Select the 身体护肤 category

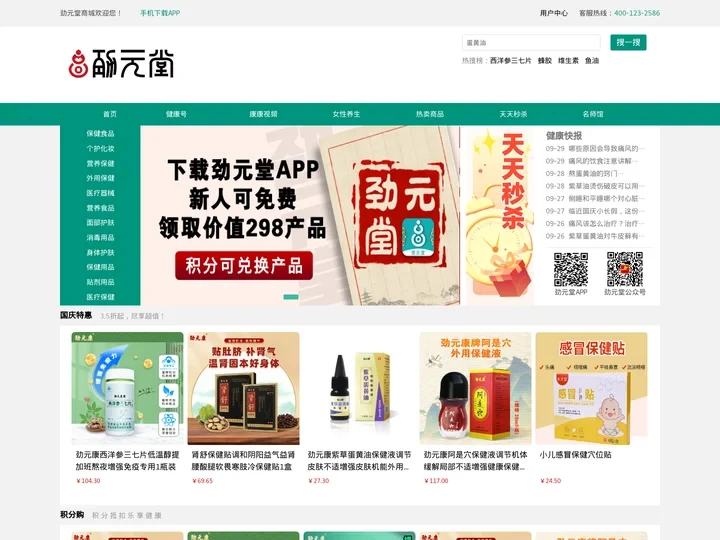[x=100, y=253]
